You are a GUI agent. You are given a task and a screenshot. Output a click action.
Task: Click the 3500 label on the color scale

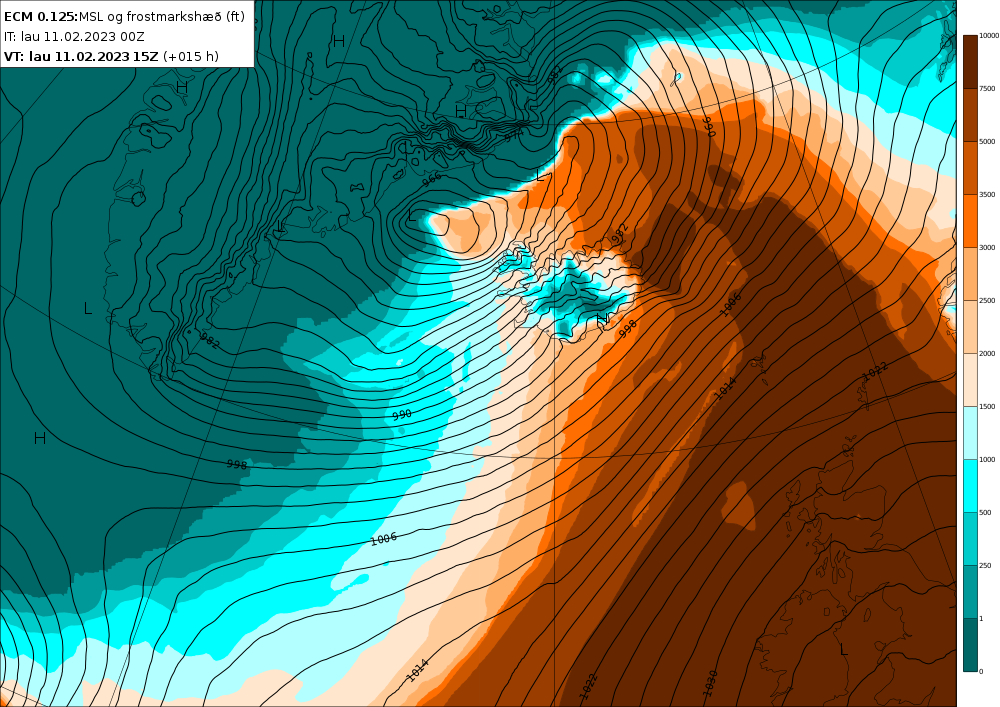click(987, 194)
